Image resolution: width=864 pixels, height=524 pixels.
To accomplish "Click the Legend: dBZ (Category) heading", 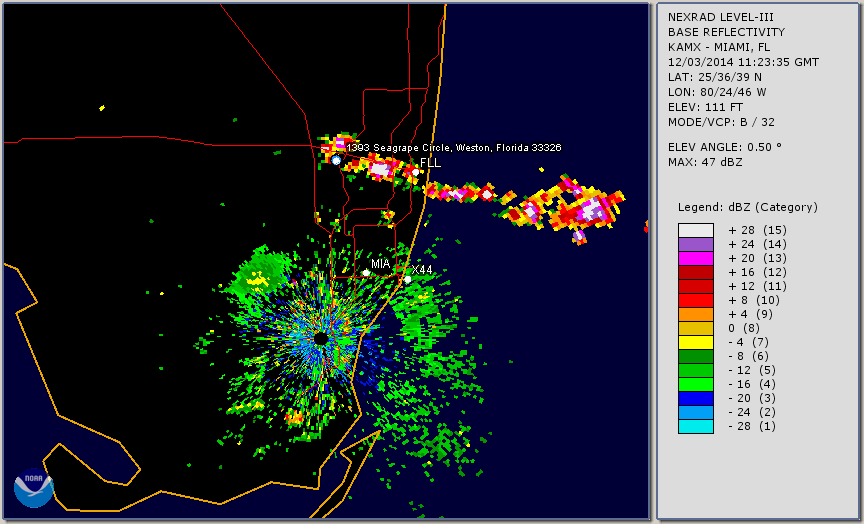I will click(x=748, y=207).
